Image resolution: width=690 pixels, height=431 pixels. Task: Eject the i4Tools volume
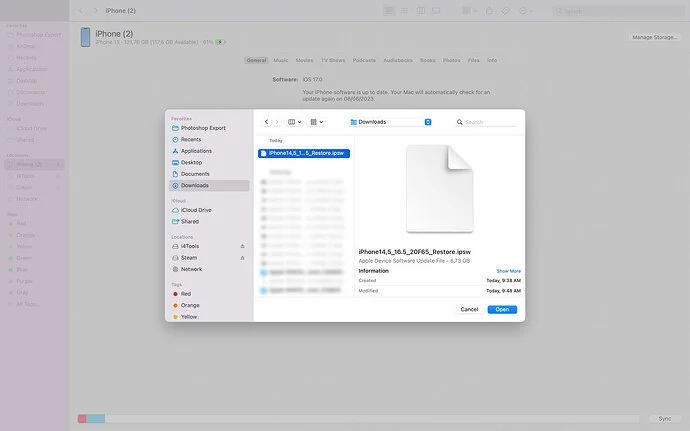point(242,246)
